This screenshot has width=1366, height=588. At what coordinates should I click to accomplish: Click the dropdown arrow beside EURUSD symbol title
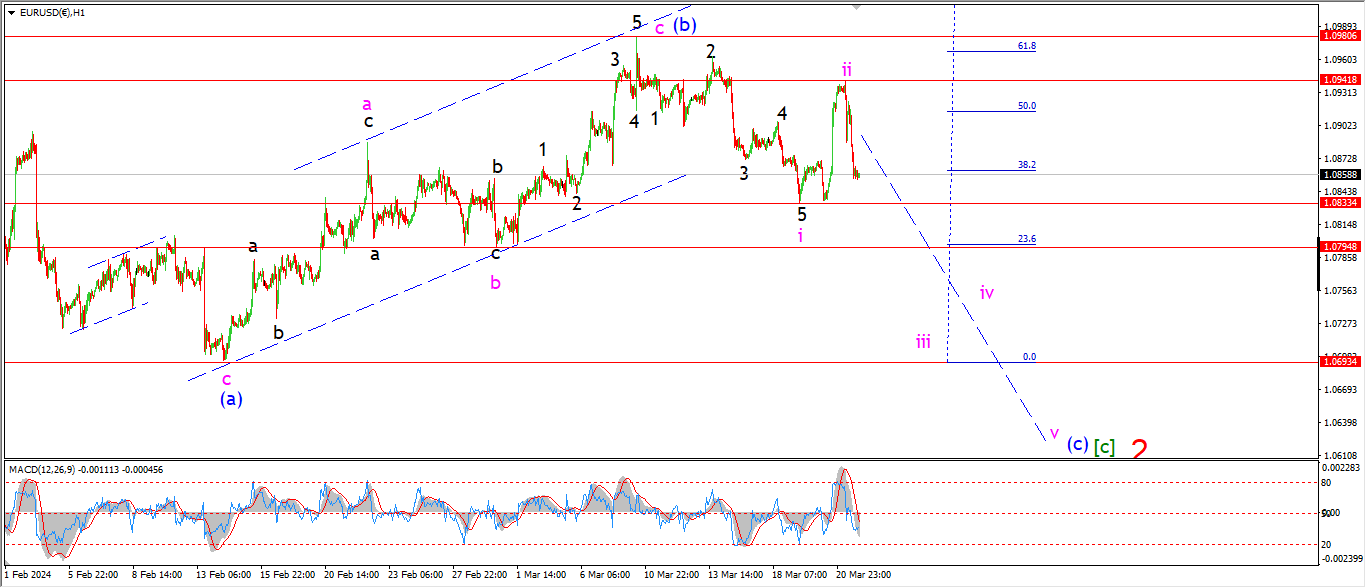coord(11,13)
